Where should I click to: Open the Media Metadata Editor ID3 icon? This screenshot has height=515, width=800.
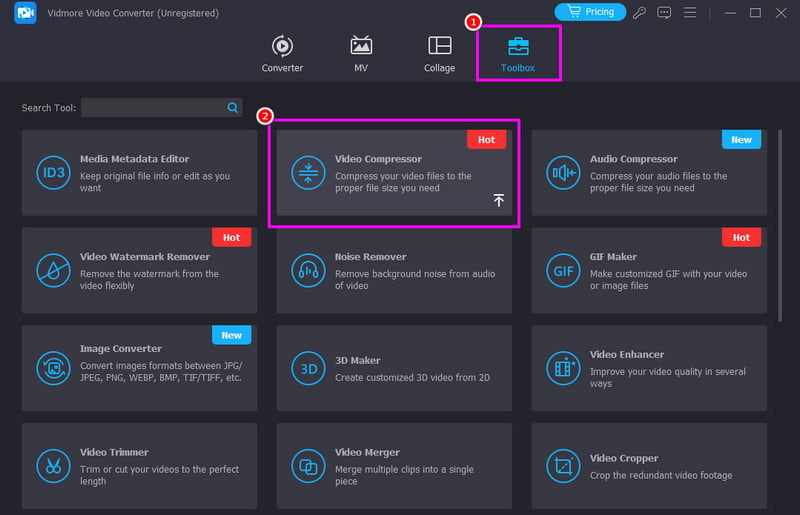pos(53,172)
